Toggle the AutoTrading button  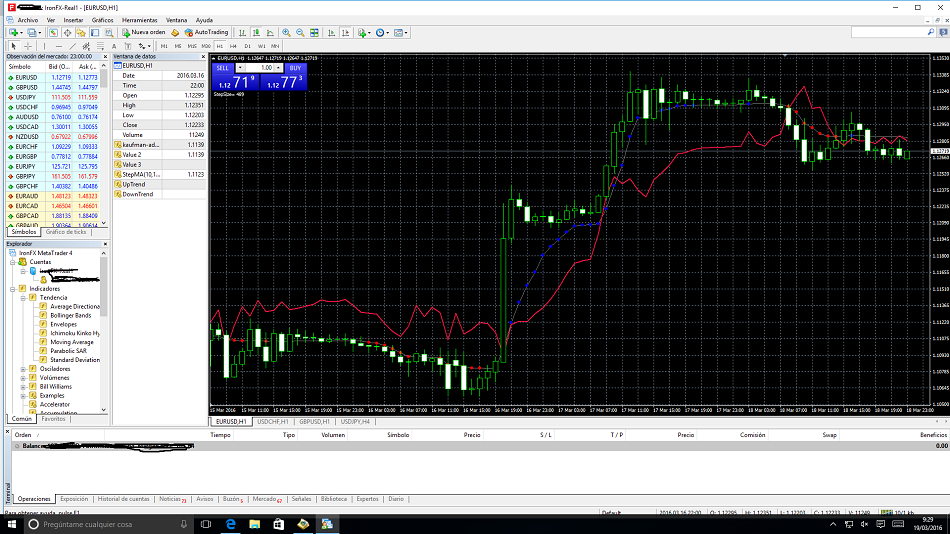click(x=205, y=32)
